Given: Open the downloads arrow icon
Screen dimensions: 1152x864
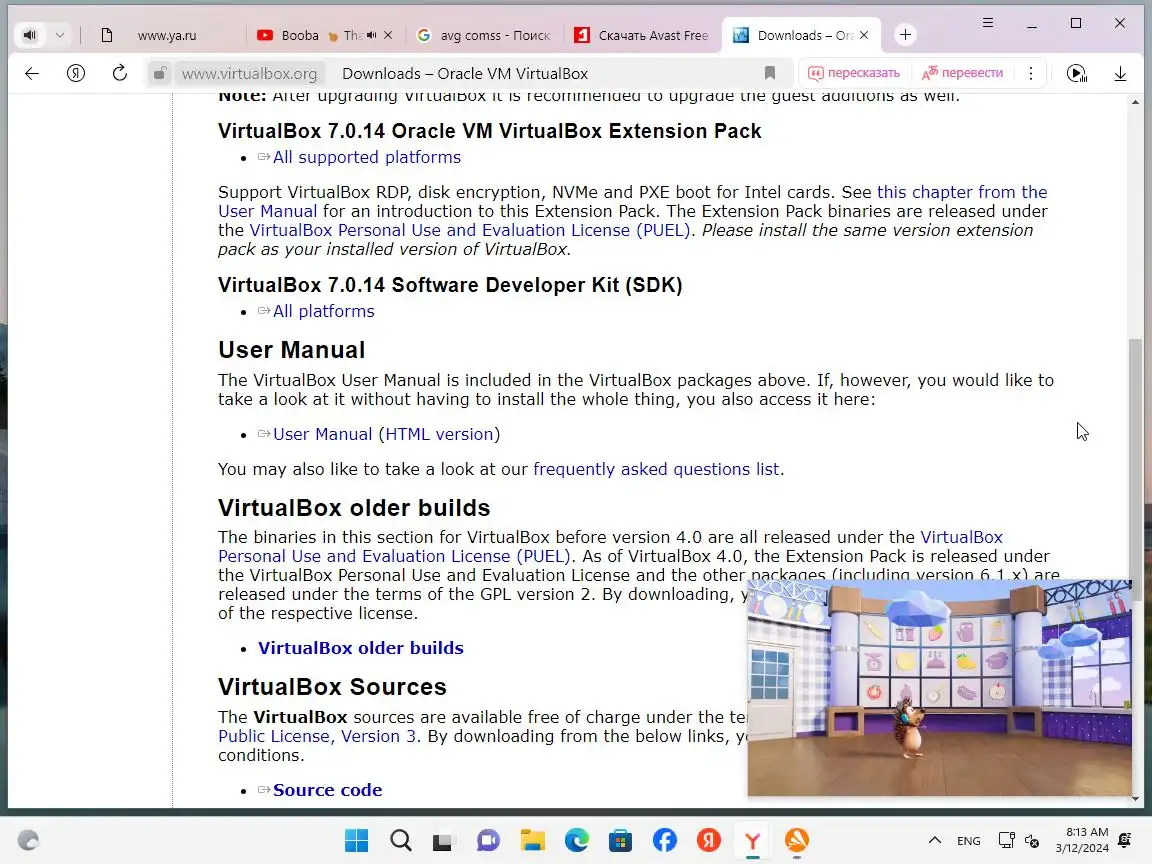Looking at the screenshot, I should coord(1120,73).
